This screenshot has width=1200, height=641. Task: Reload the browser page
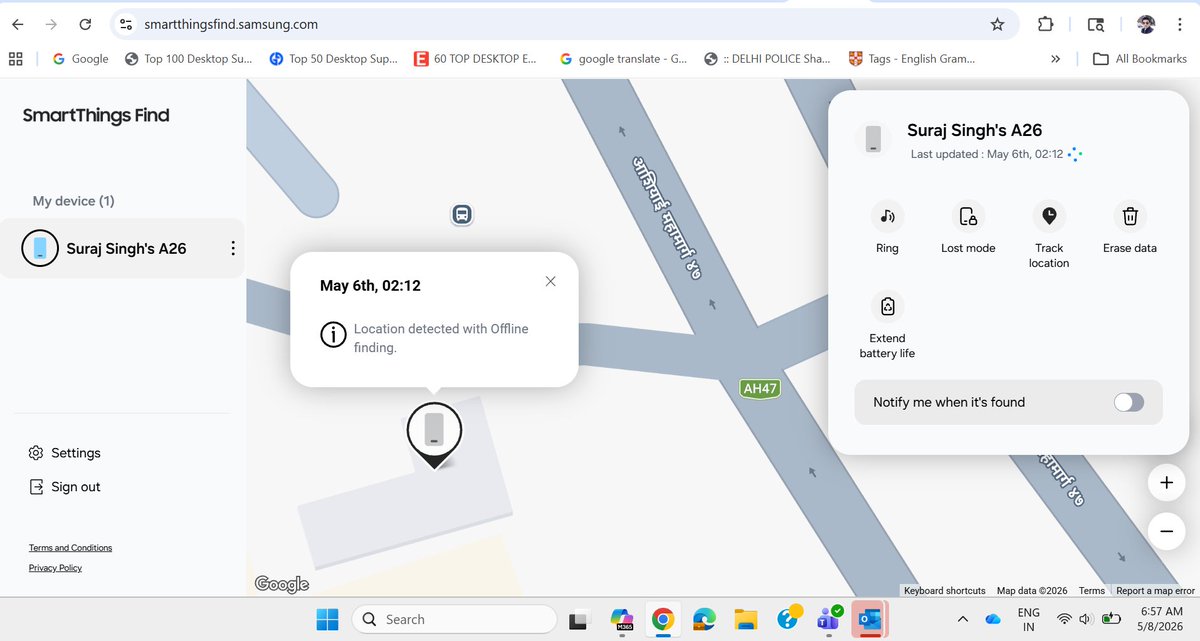(85, 24)
